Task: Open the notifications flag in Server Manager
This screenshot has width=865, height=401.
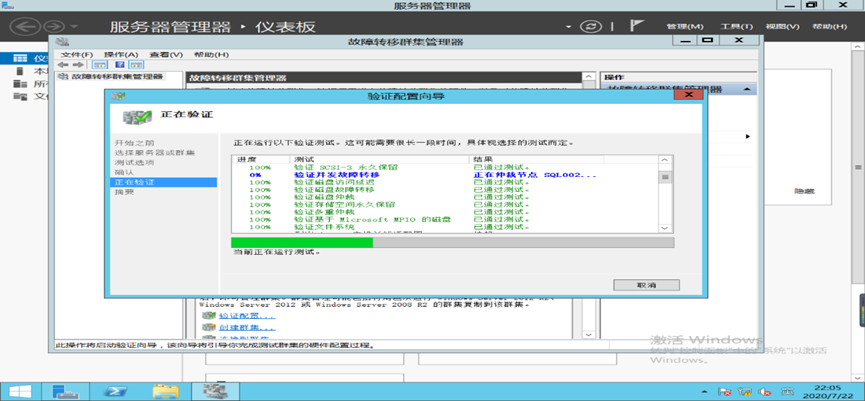Action: [637, 26]
